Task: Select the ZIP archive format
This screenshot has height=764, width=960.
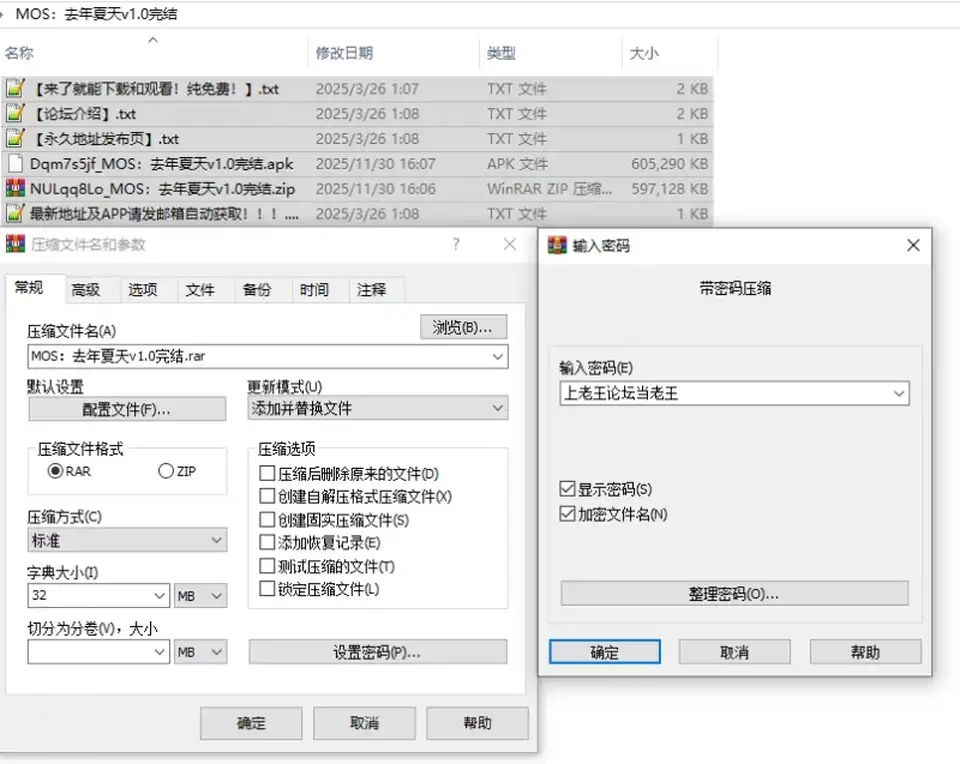Action: (x=166, y=471)
